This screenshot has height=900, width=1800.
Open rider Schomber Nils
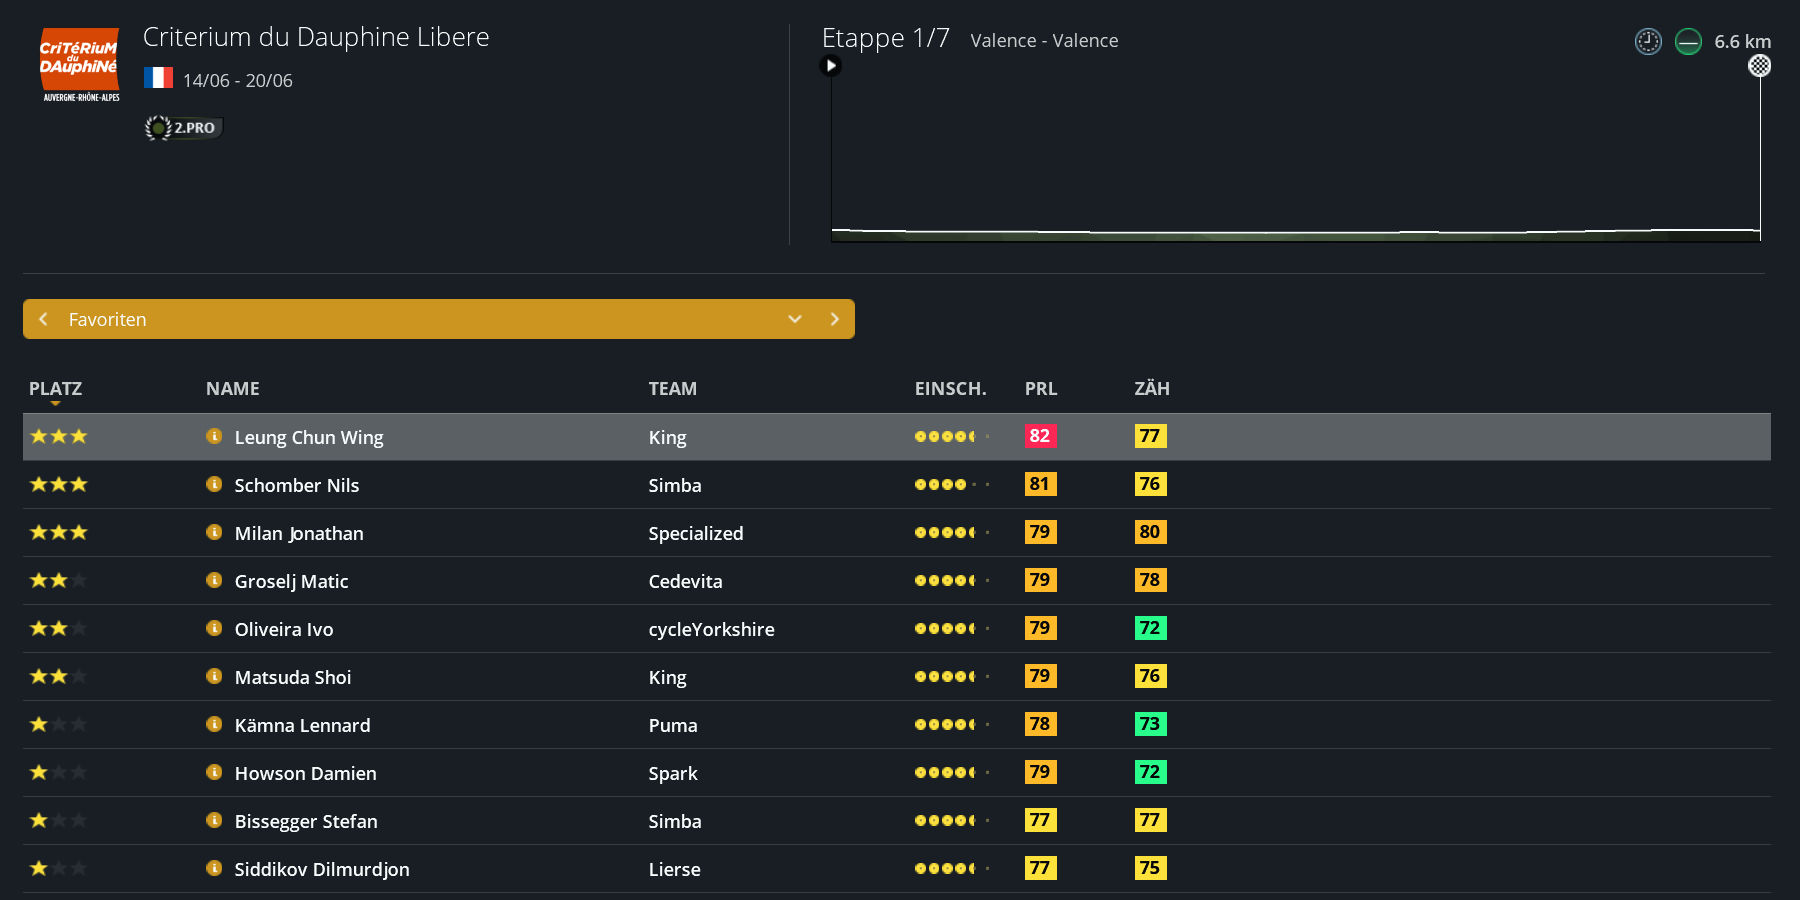click(x=296, y=485)
